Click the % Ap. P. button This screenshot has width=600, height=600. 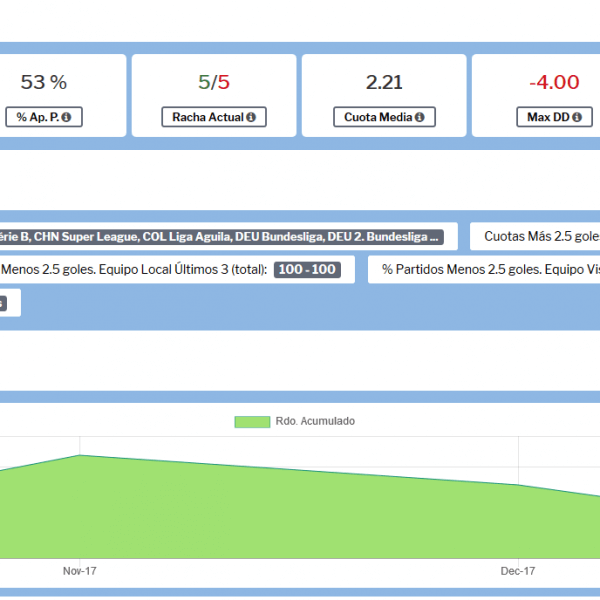tap(44, 117)
